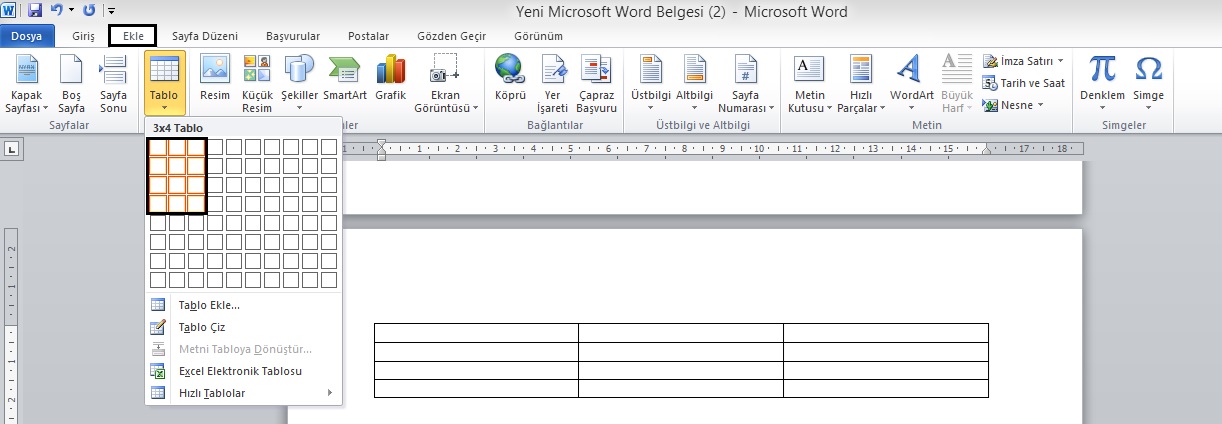The width and height of the screenshot is (1222, 424).
Task: Save document using quick access toolbar
Action: click(35, 12)
